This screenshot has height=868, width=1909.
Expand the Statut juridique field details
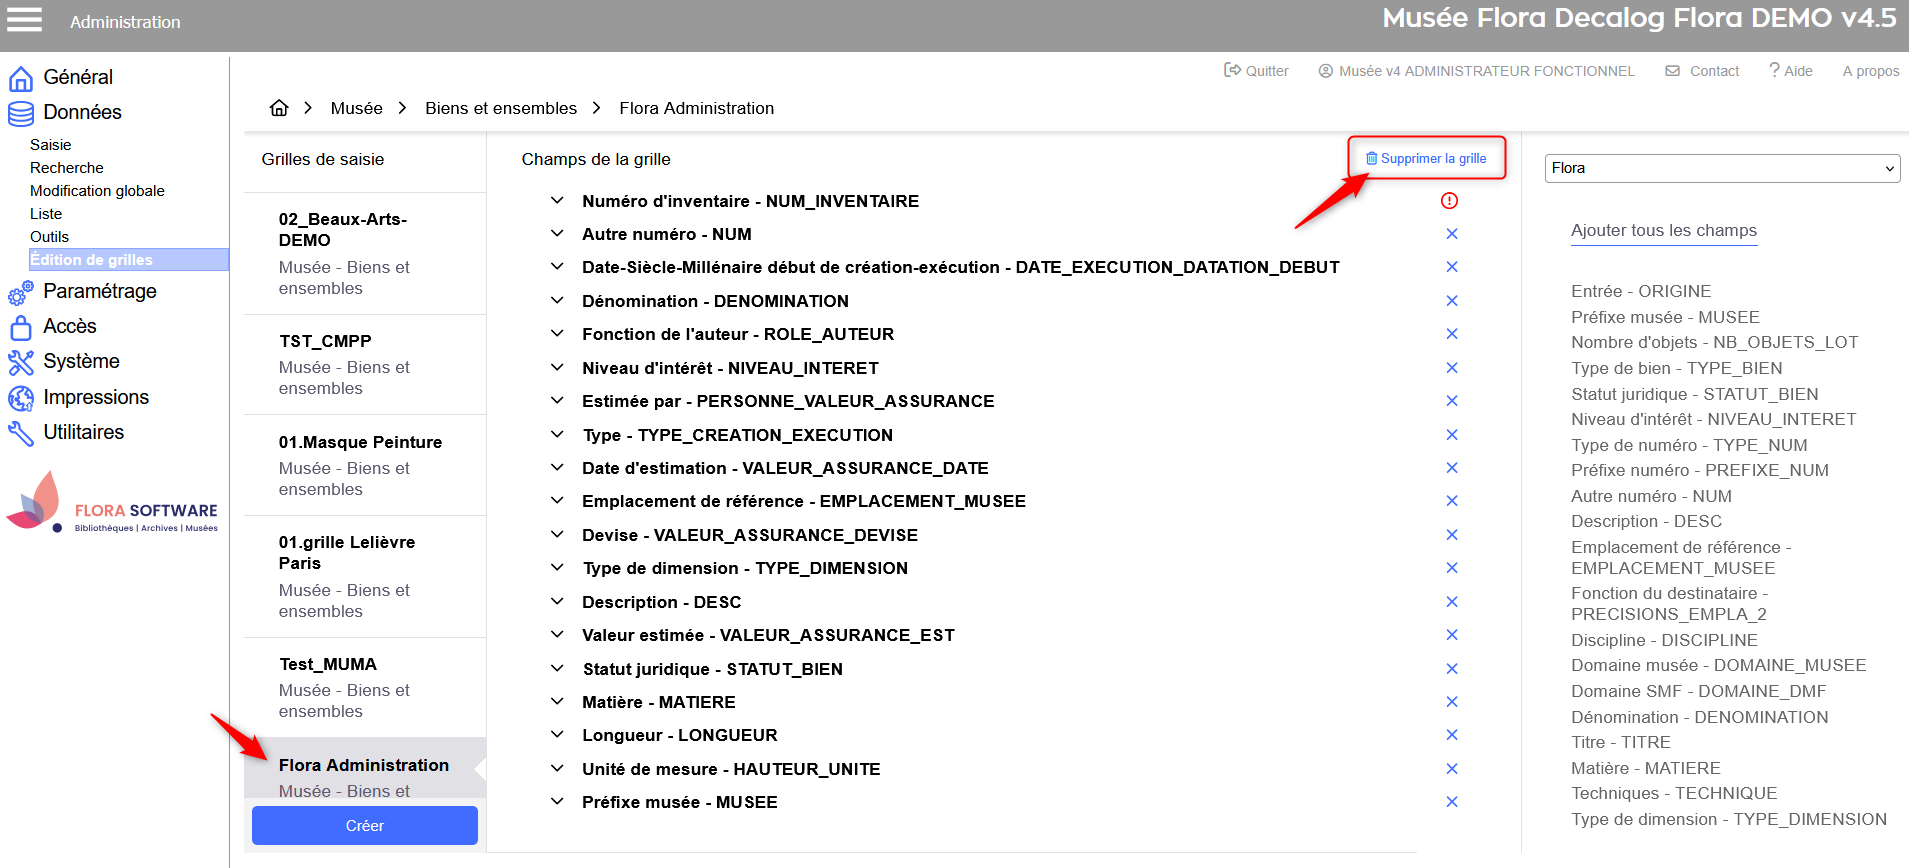tap(557, 669)
